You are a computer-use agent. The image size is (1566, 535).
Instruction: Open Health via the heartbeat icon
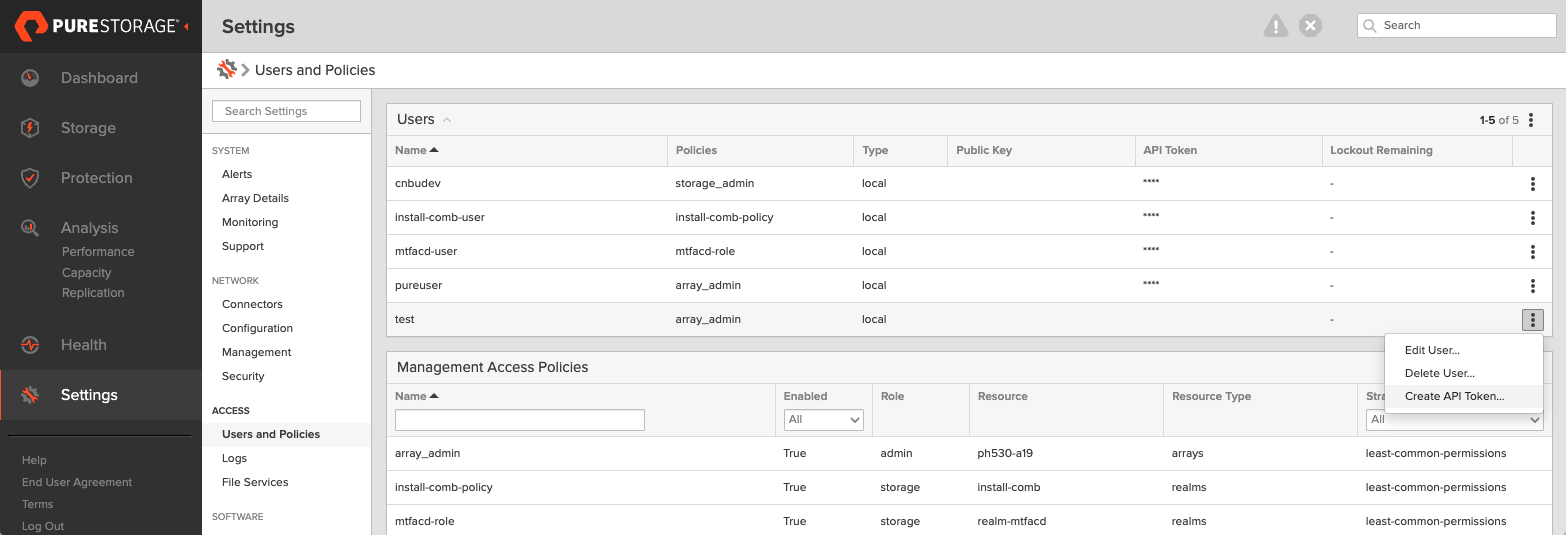point(30,345)
